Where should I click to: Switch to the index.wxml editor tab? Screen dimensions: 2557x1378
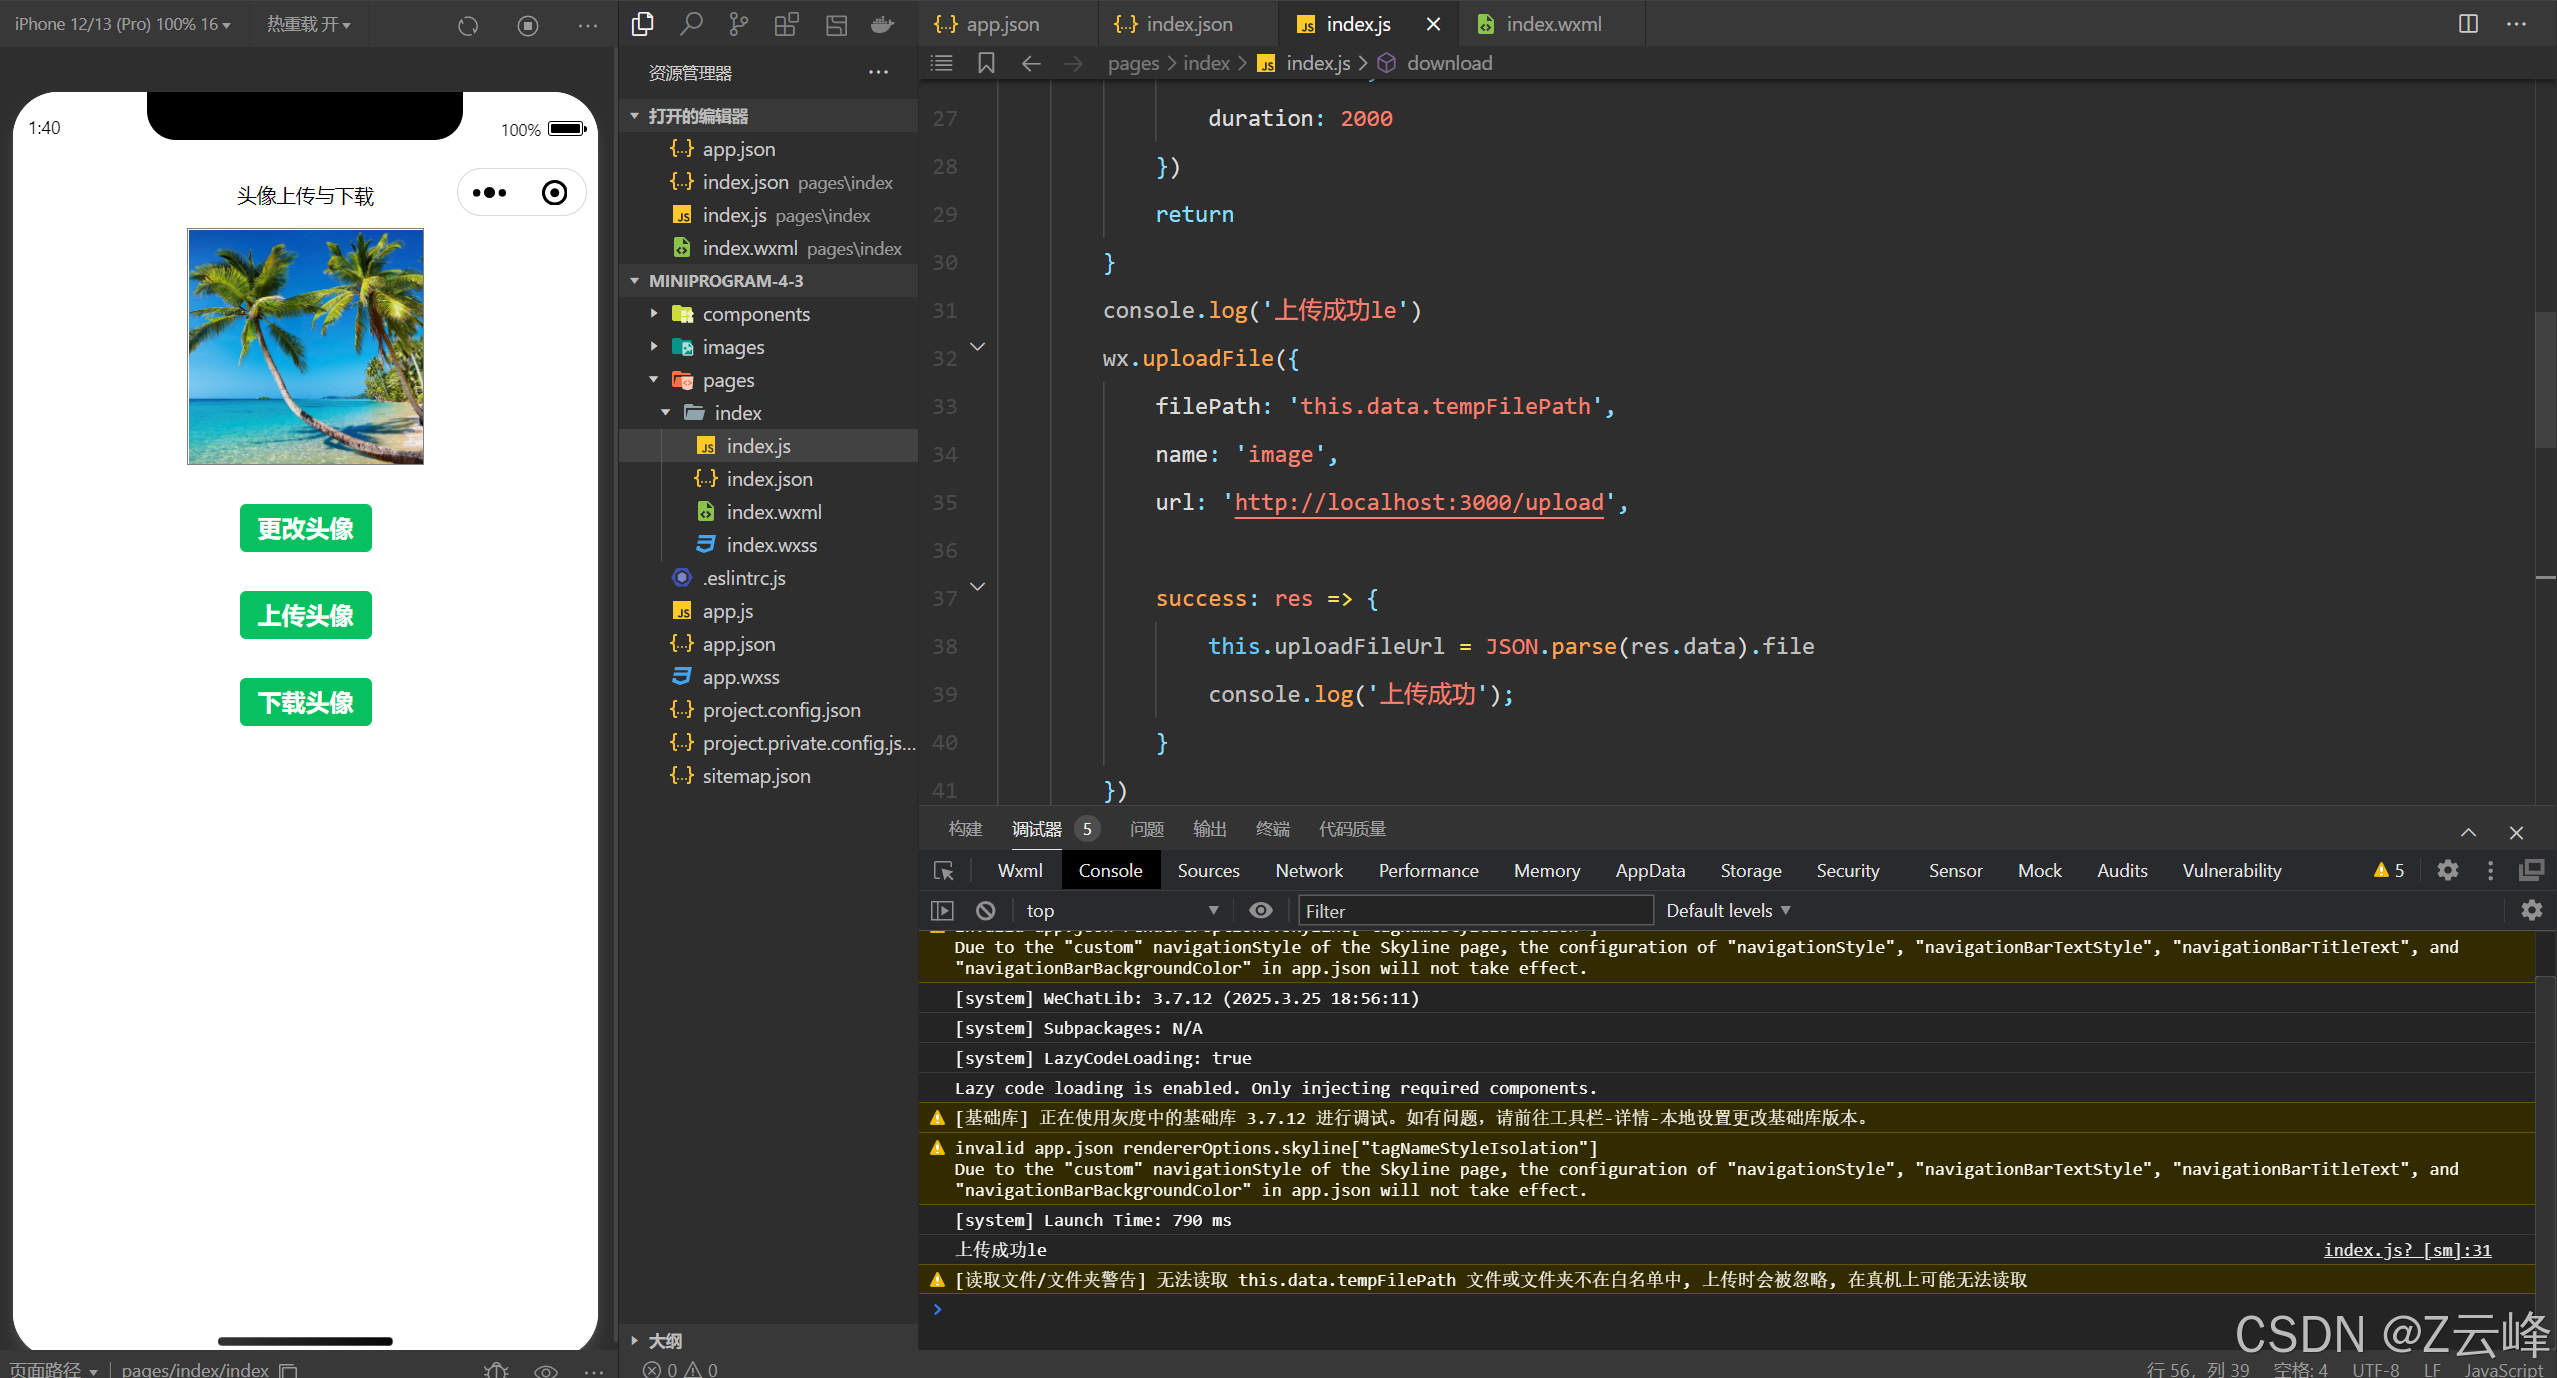click(1552, 24)
